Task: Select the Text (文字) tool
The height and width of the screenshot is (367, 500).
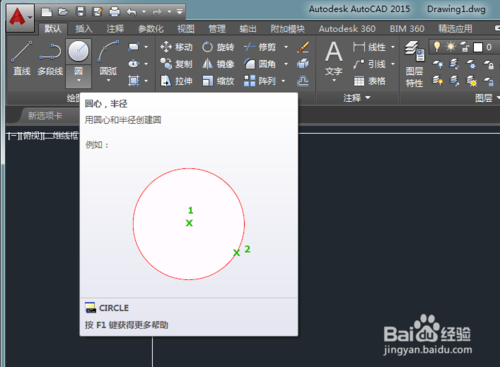Action: pyautogui.click(x=334, y=58)
